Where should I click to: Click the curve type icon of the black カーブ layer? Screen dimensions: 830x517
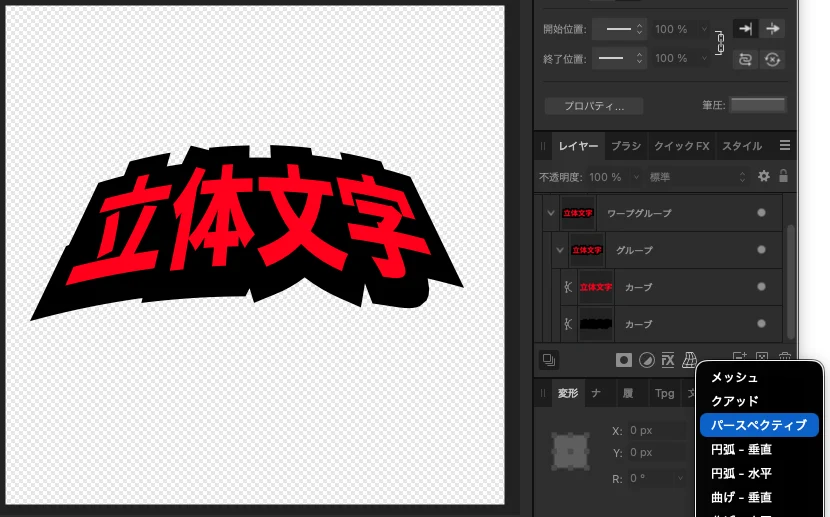pyautogui.click(x=568, y=324)
